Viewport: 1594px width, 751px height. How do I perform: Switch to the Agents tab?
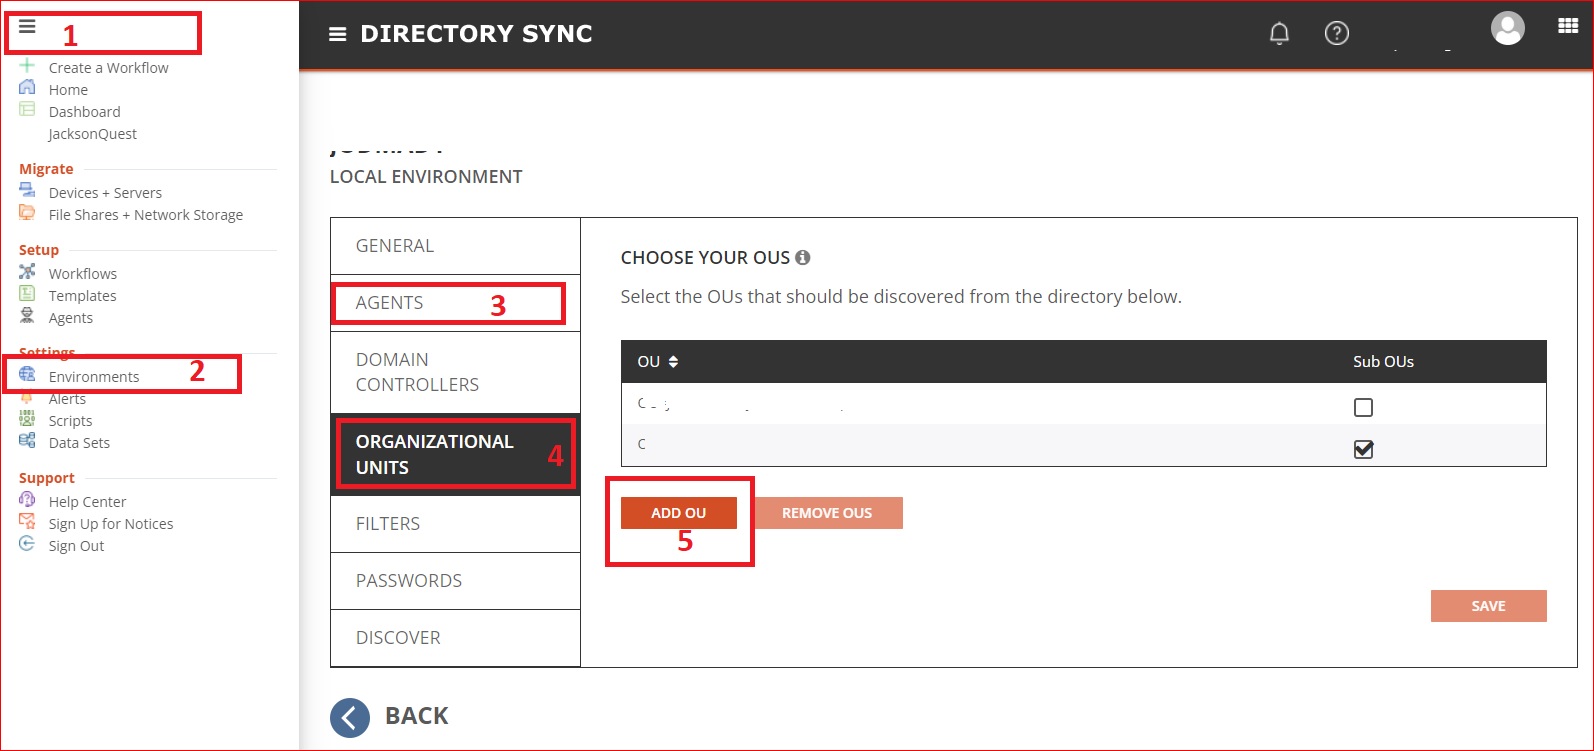390,303
